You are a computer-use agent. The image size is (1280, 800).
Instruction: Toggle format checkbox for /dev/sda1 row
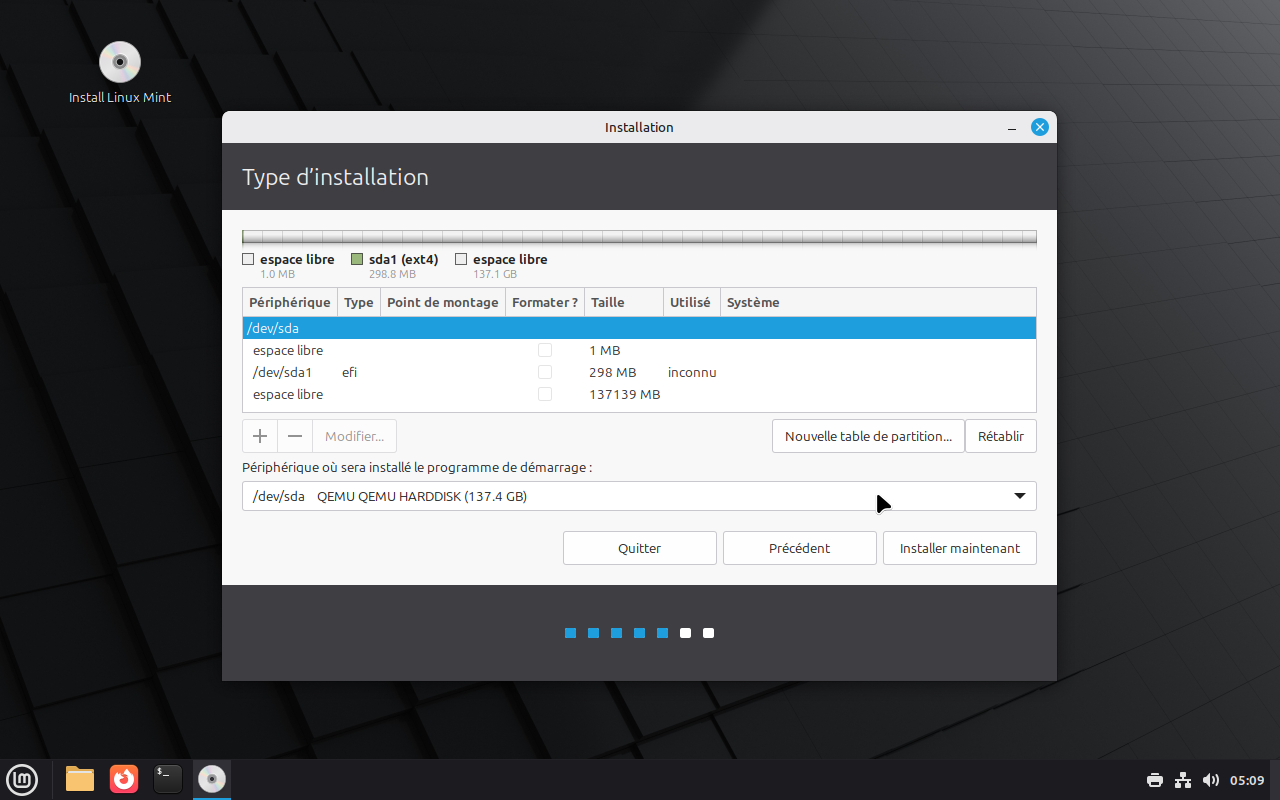point(545,372)
